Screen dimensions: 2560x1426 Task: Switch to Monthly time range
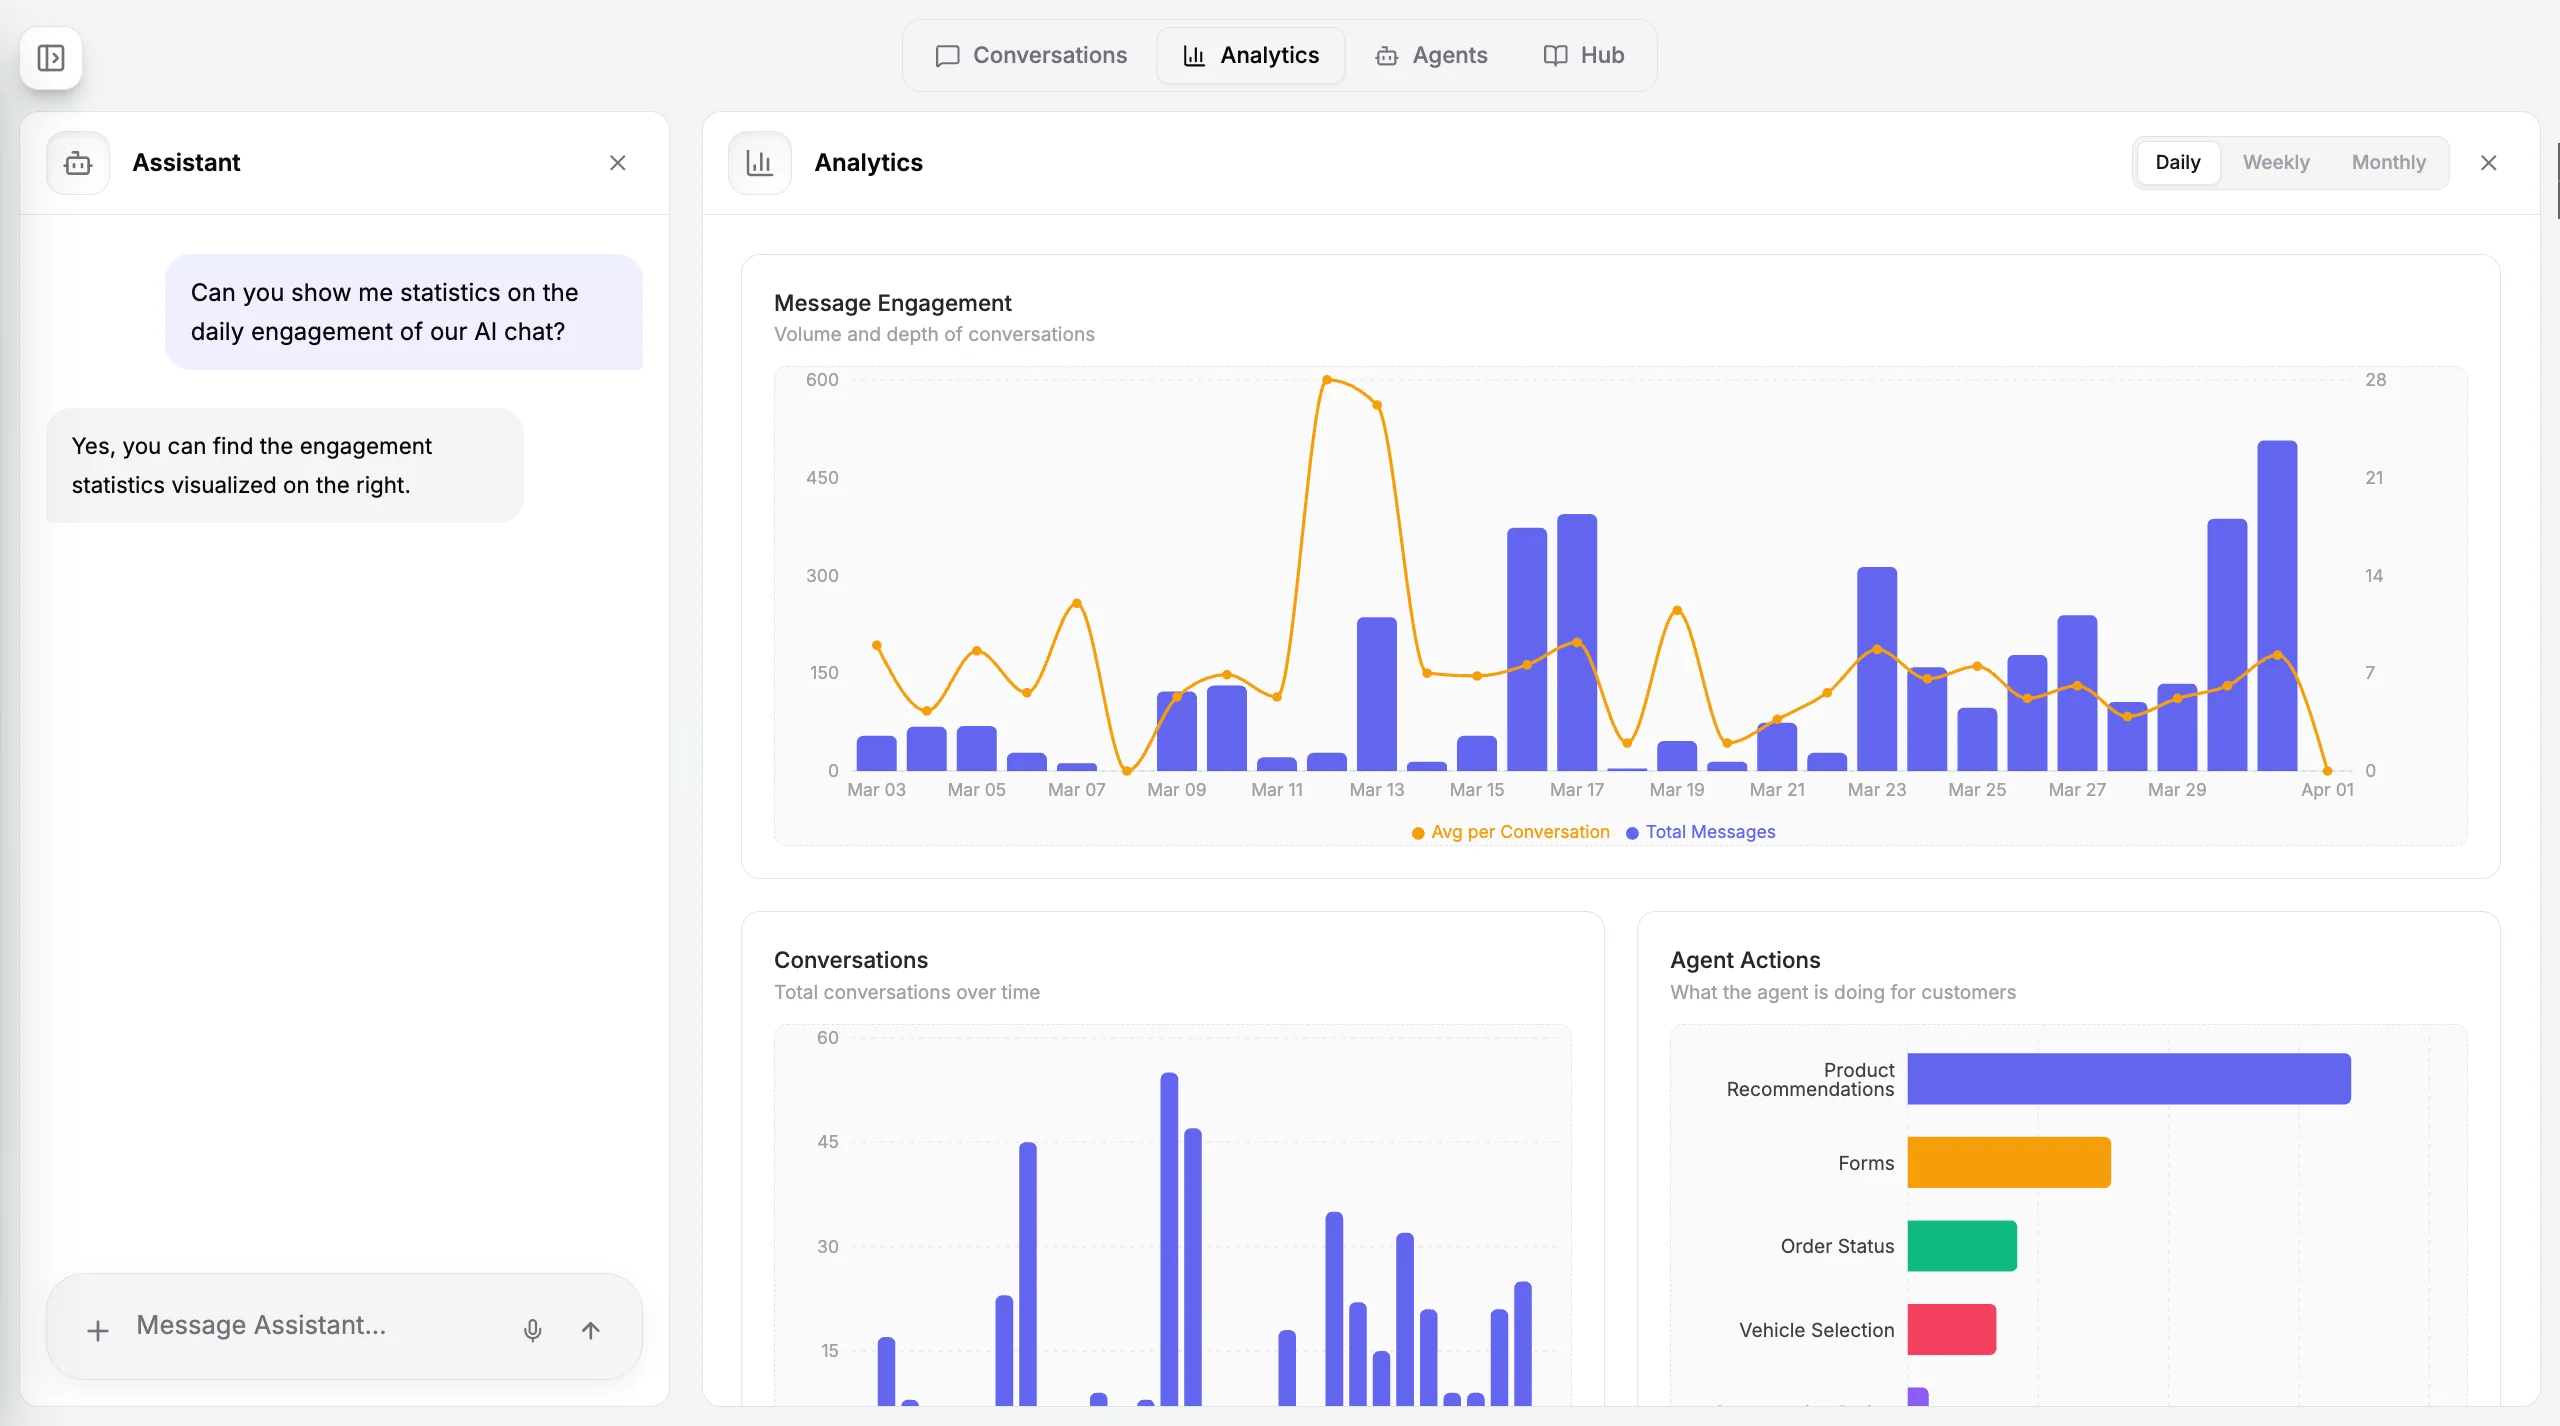click(x=2388, y=162)
